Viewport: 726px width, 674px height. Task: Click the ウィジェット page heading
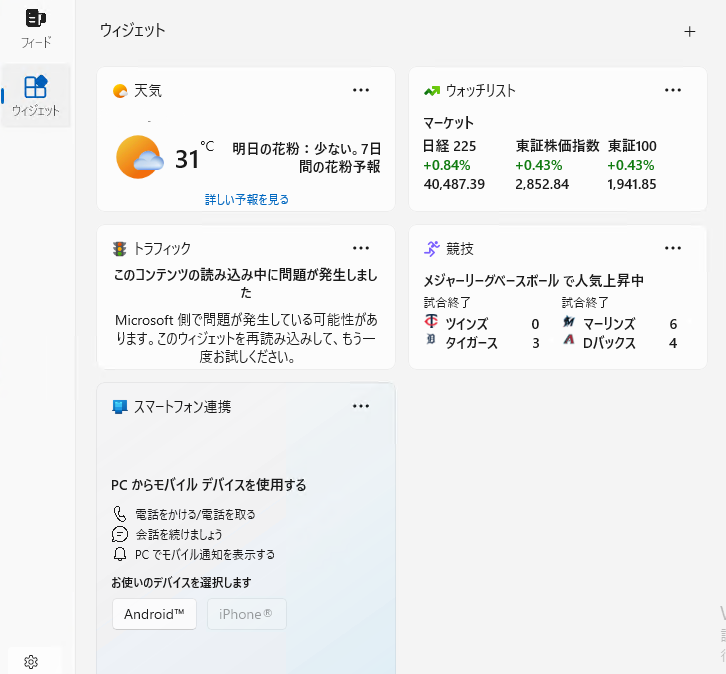[x=132, y=31]
